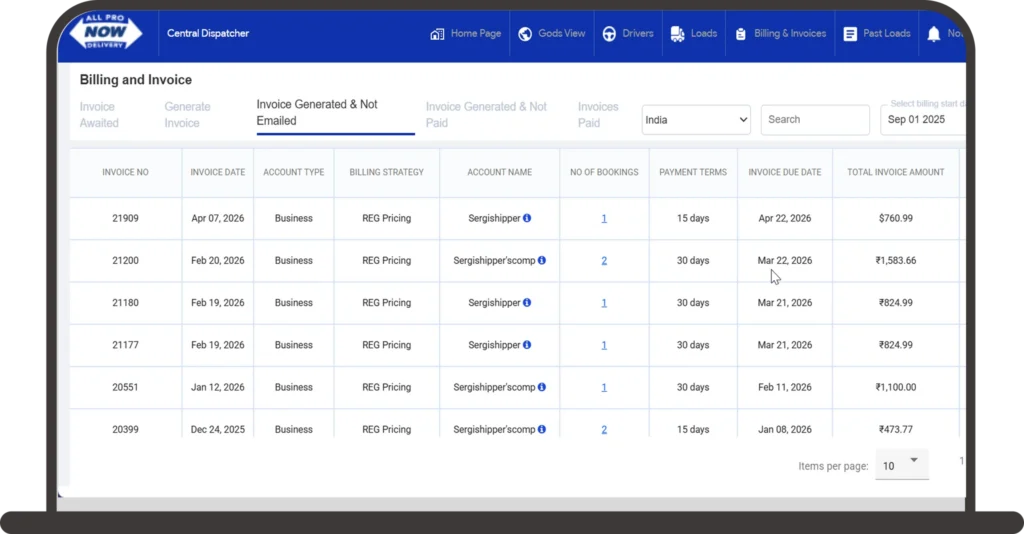The width and height of the screenshot is (1024, 534).
Task: Click bookings count link for invoice 20399
Action: [x=604, y=430]
